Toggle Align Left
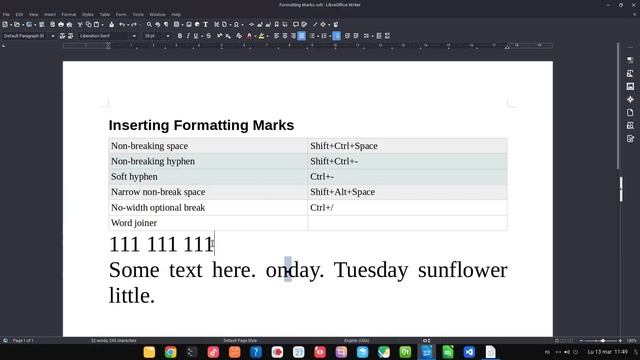The height and width of the screenshot is (360, 640). pos(276,36)
